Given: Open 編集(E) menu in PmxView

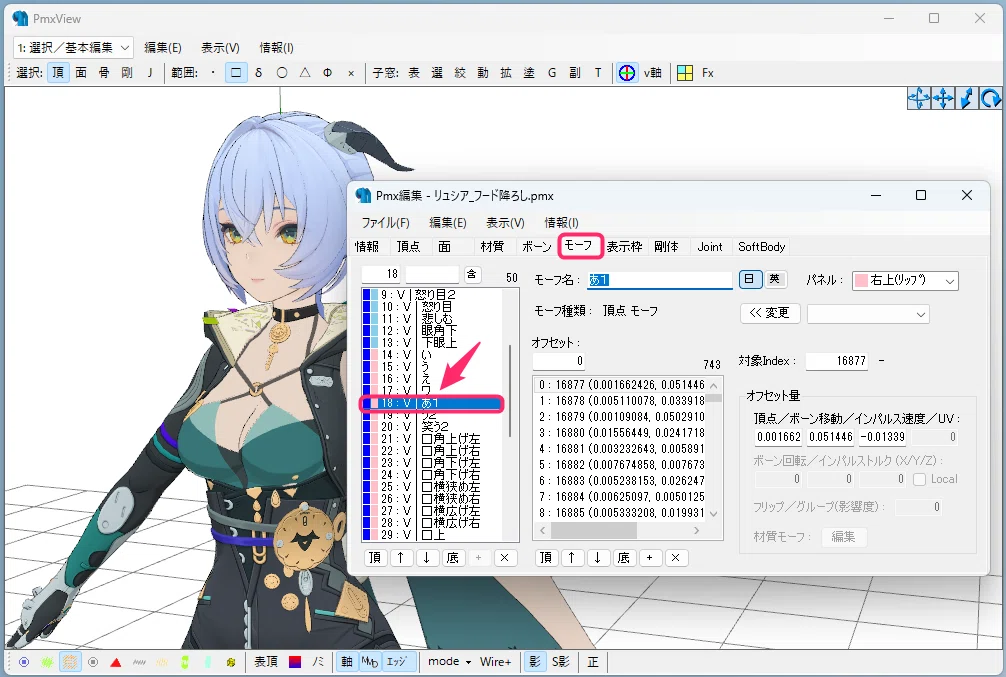Looking at the screenshot, I should [163, 47].
